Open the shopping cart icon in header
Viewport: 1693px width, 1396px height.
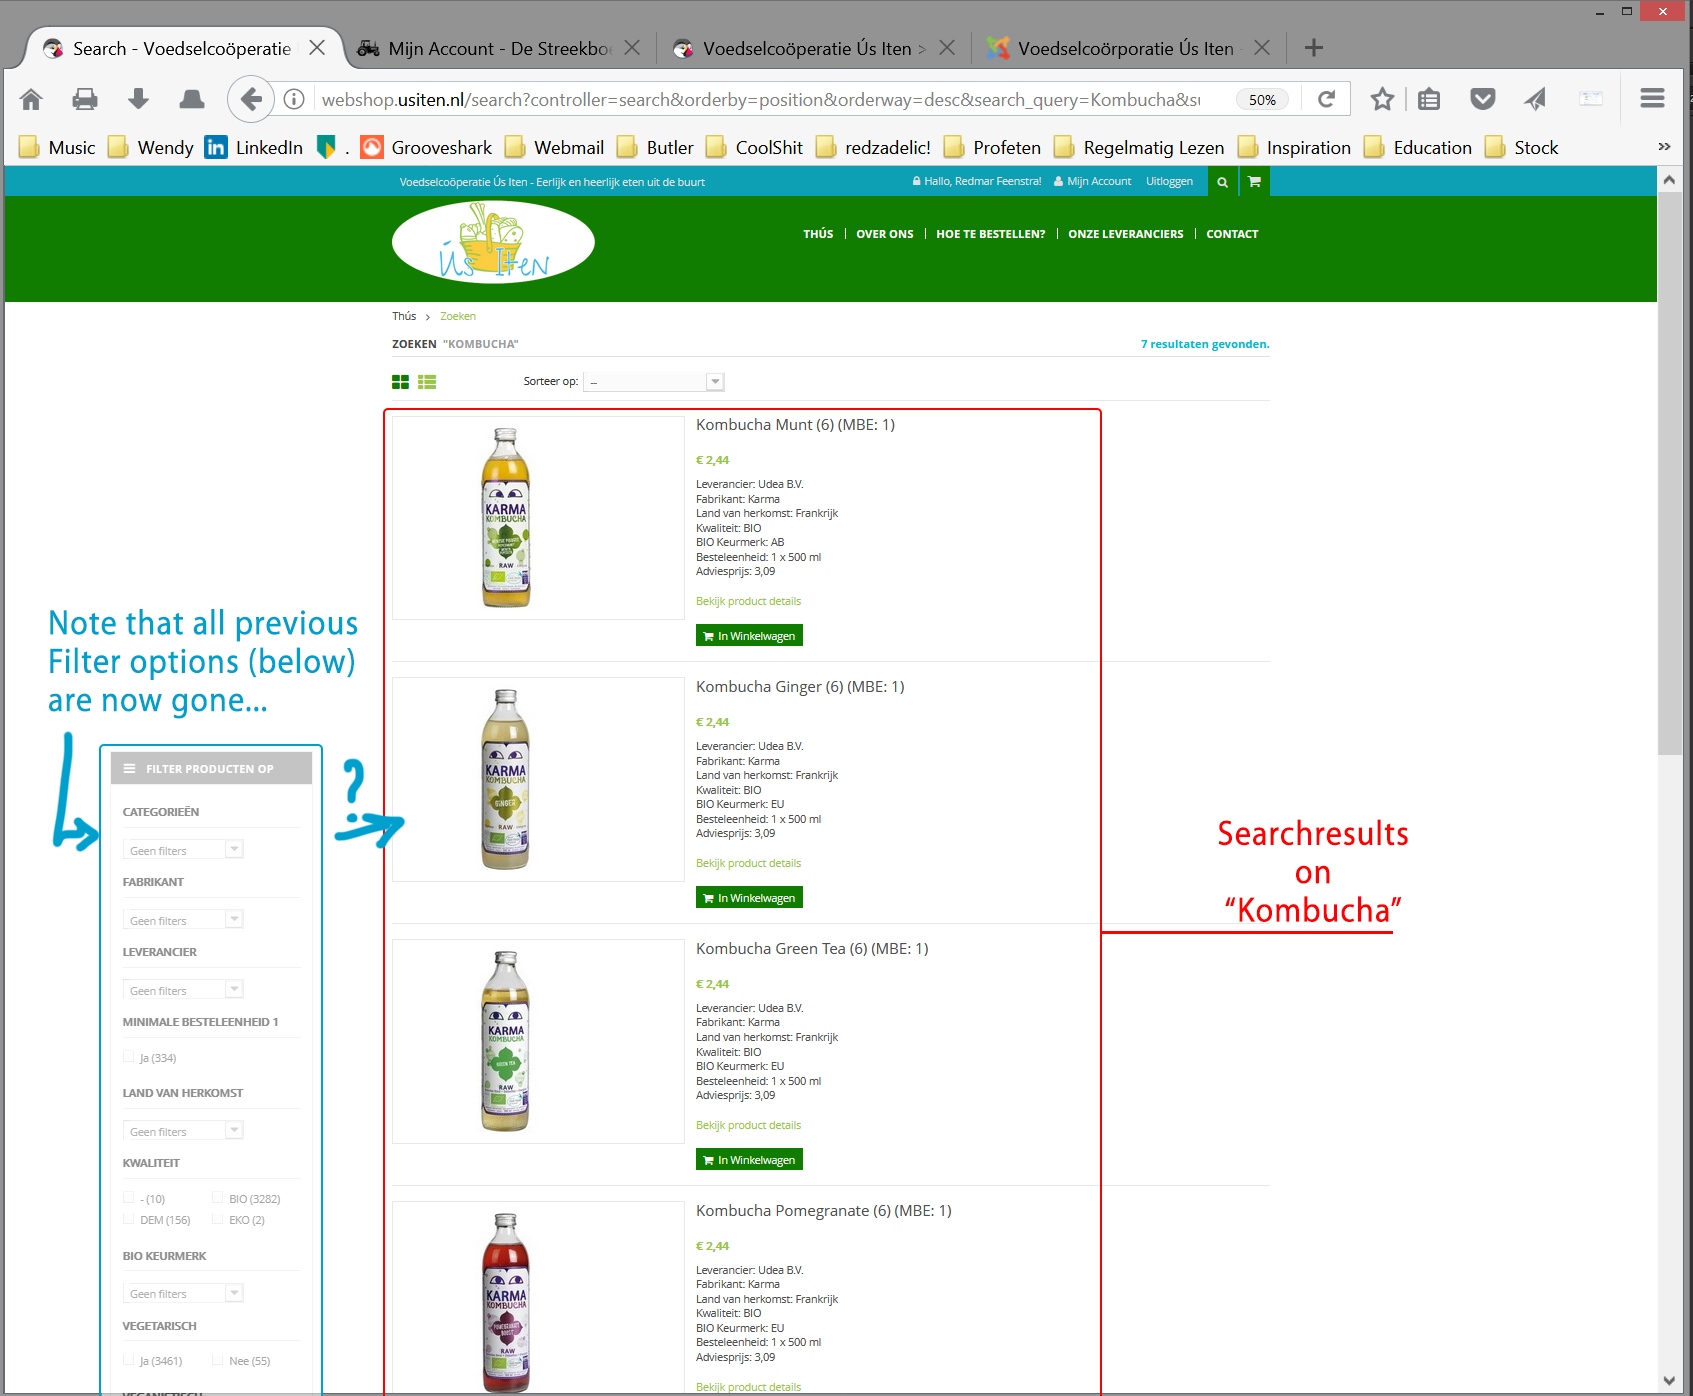click(1254, 182)
